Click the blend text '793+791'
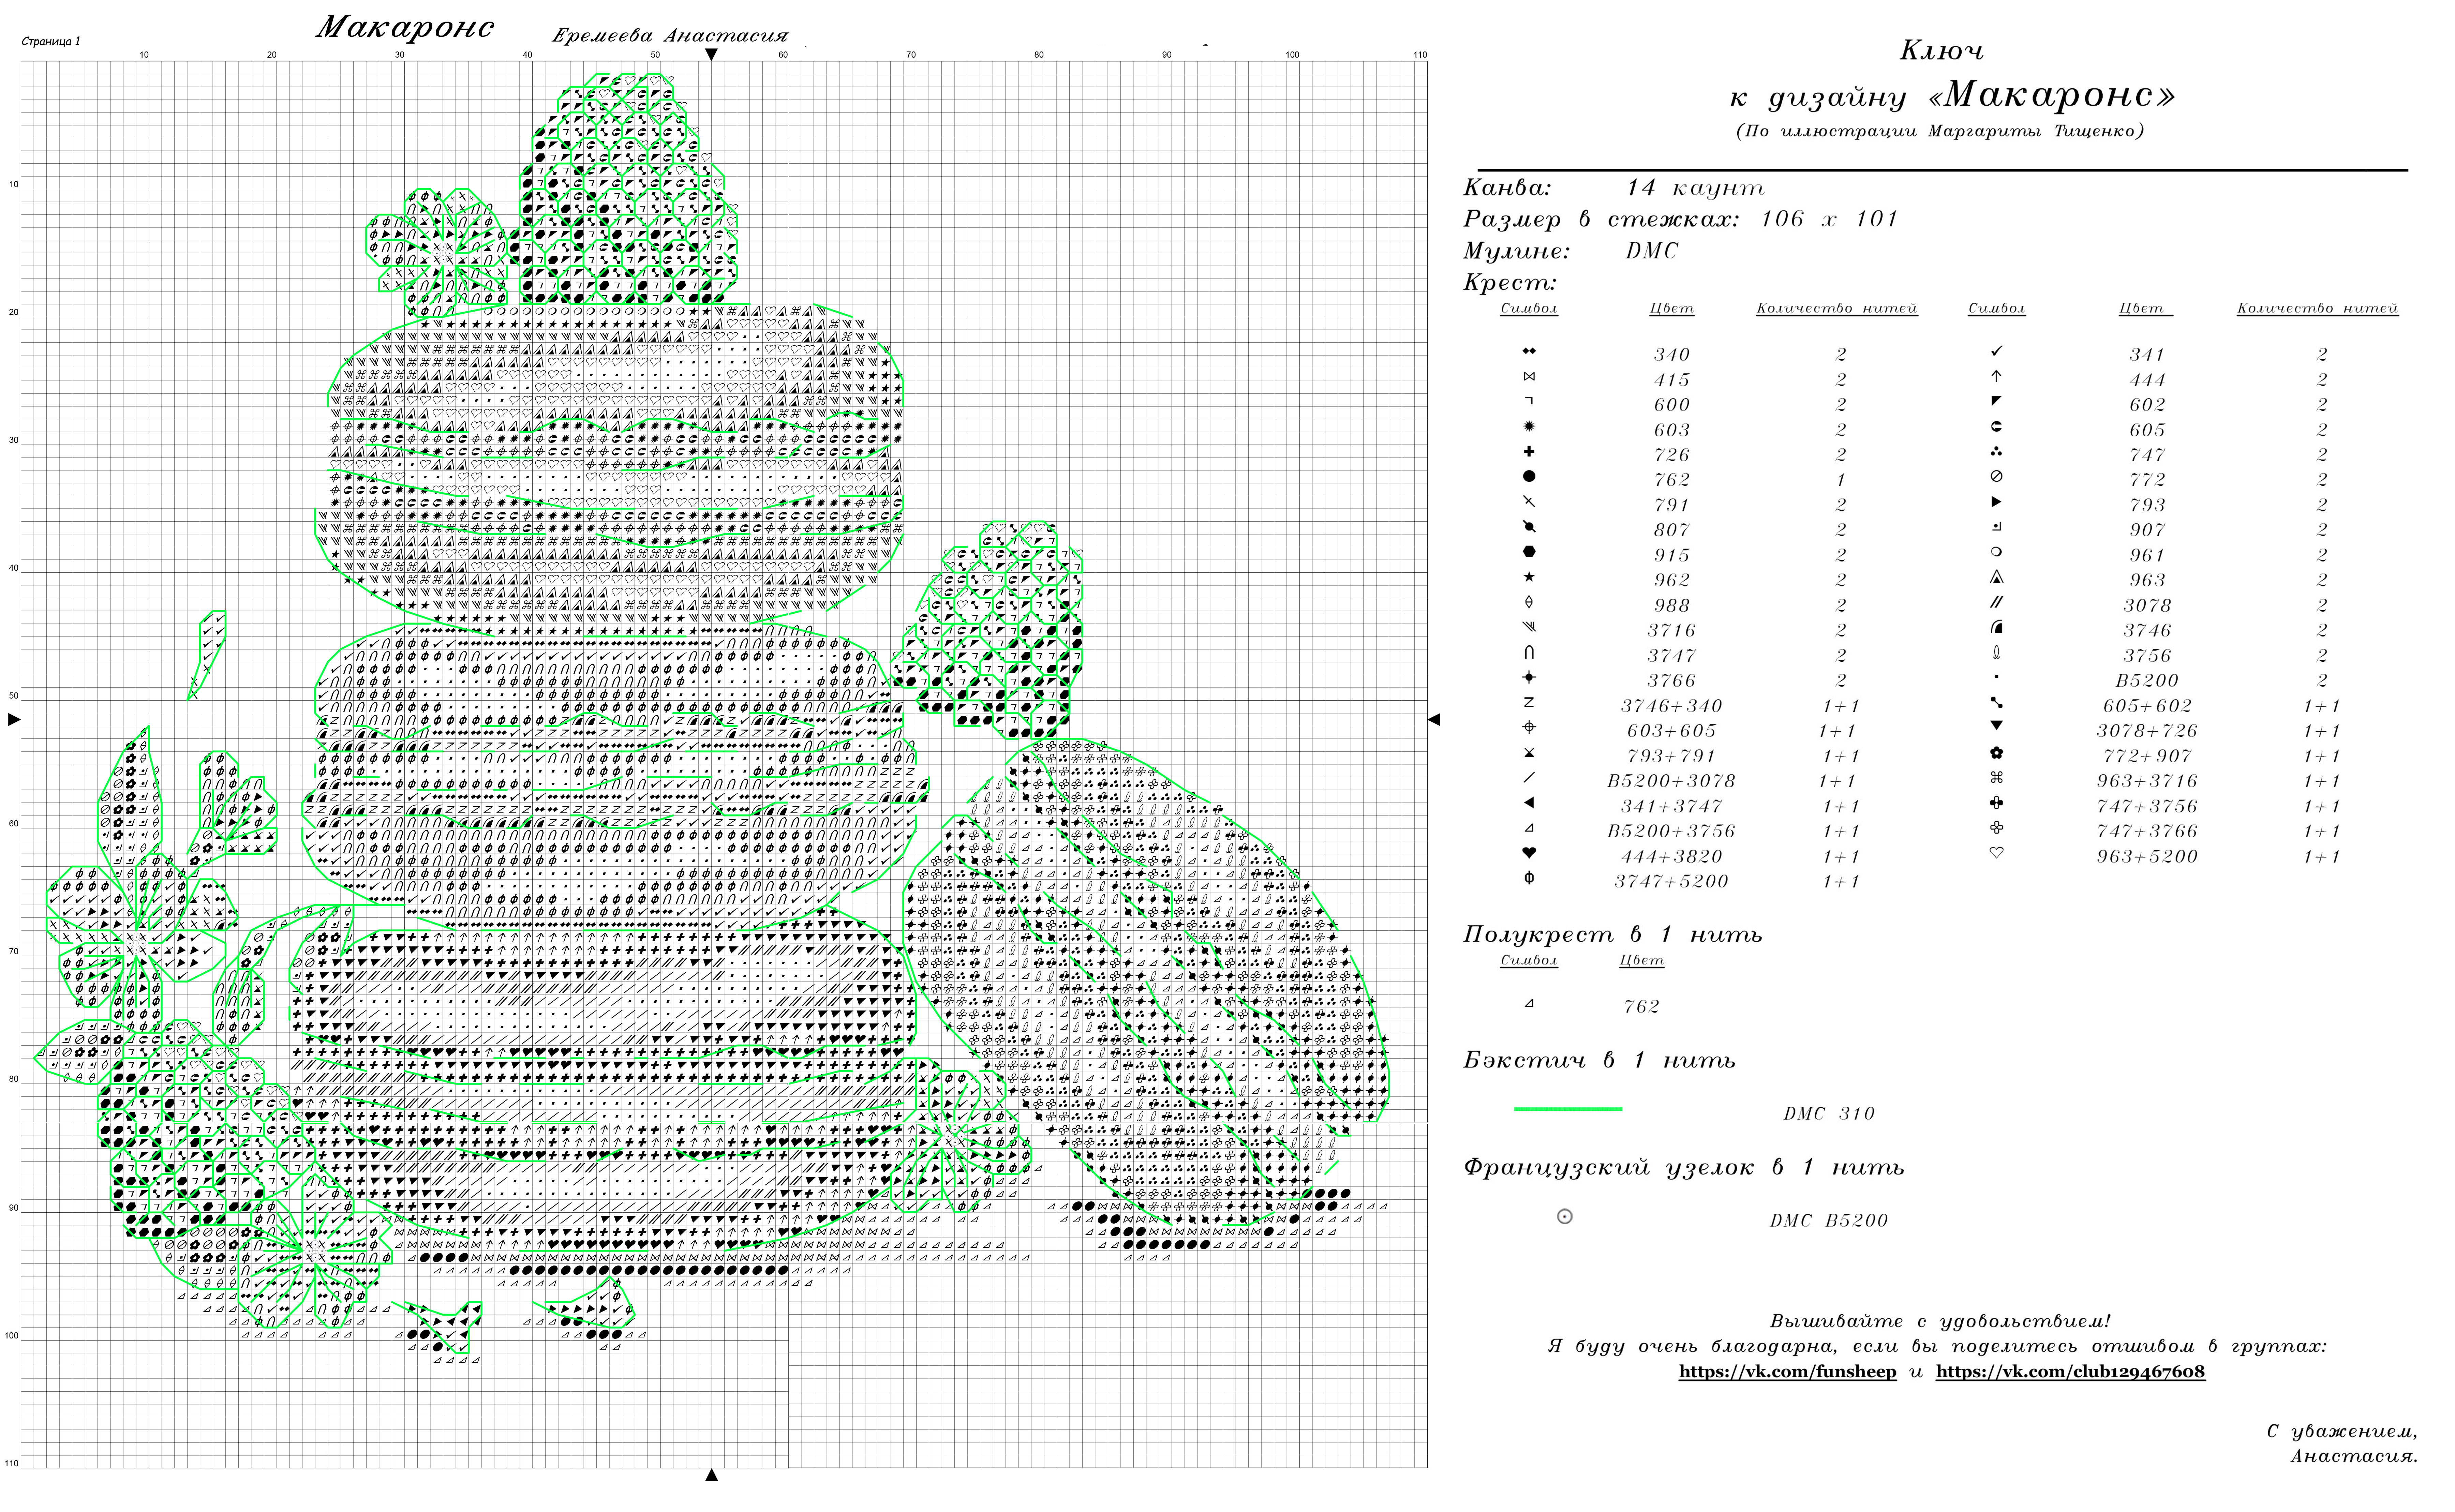Image resolution: width=2455 pixels, height=1512 pixels. coord(1671,757)
